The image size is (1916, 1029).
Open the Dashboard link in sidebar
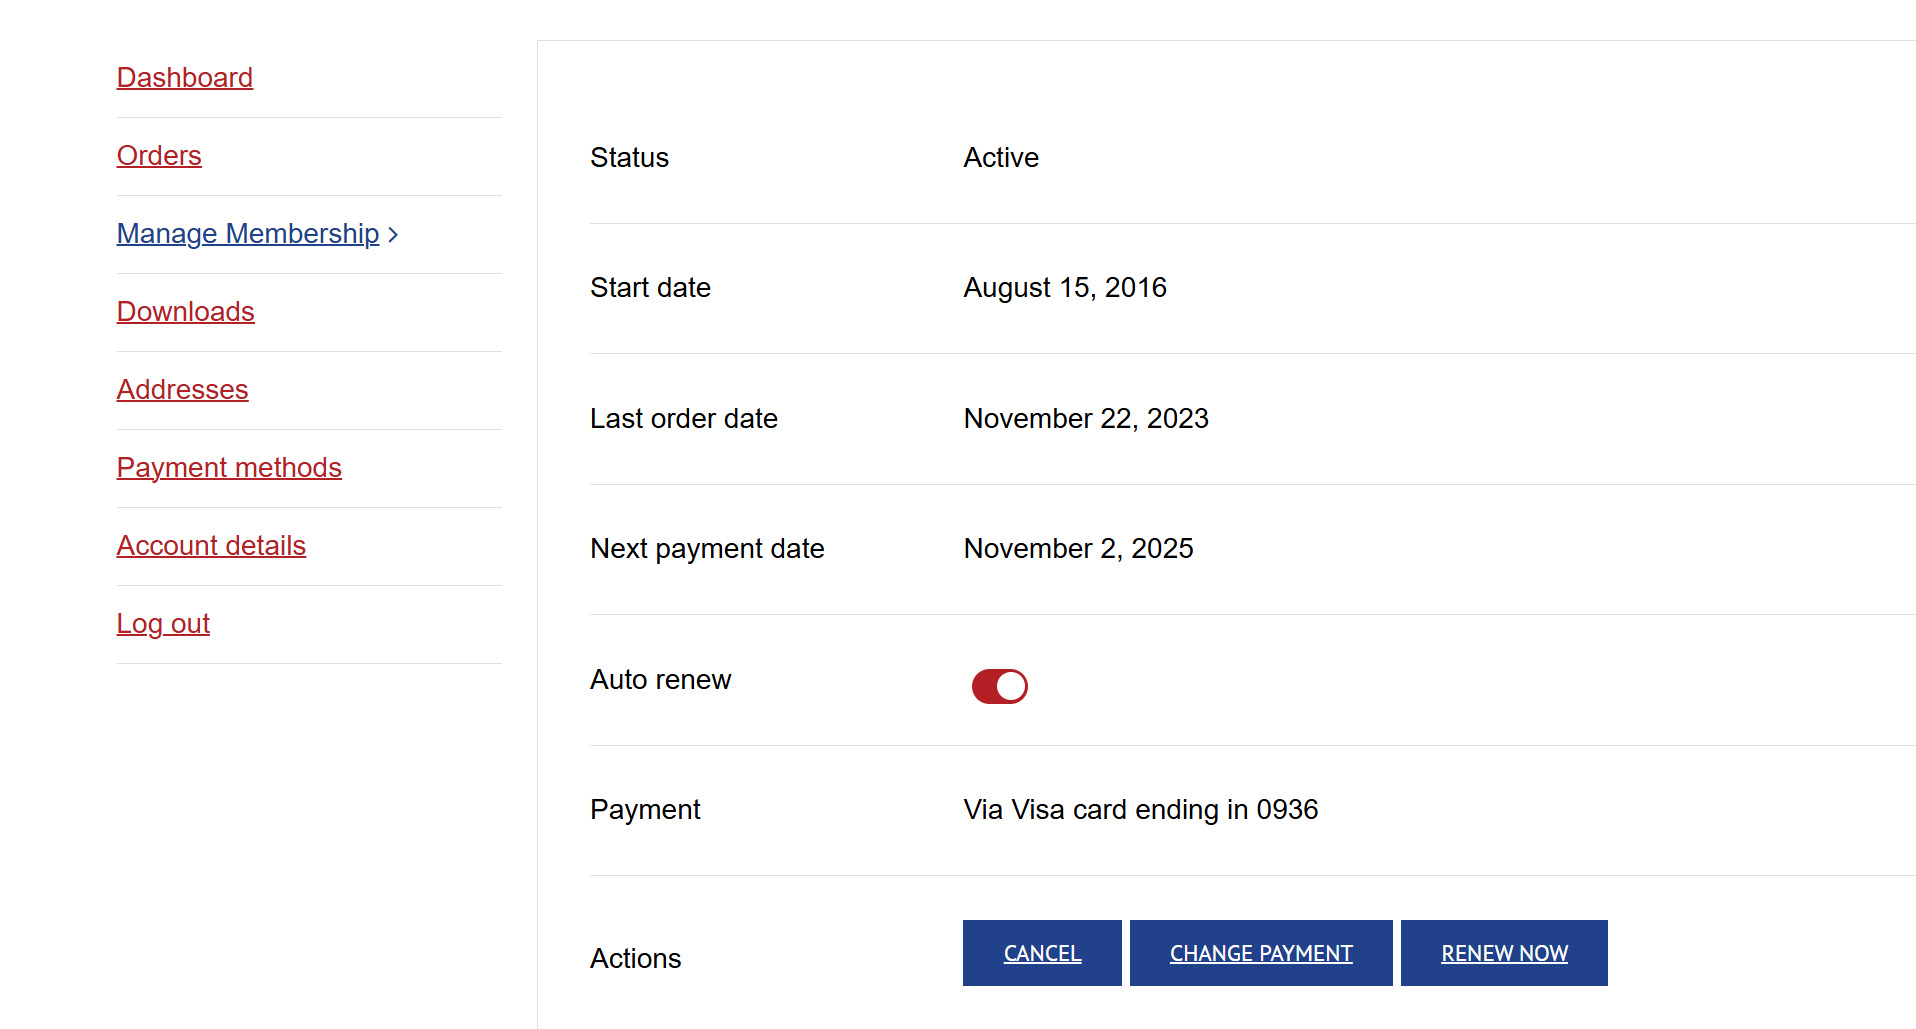pos(184,78)
